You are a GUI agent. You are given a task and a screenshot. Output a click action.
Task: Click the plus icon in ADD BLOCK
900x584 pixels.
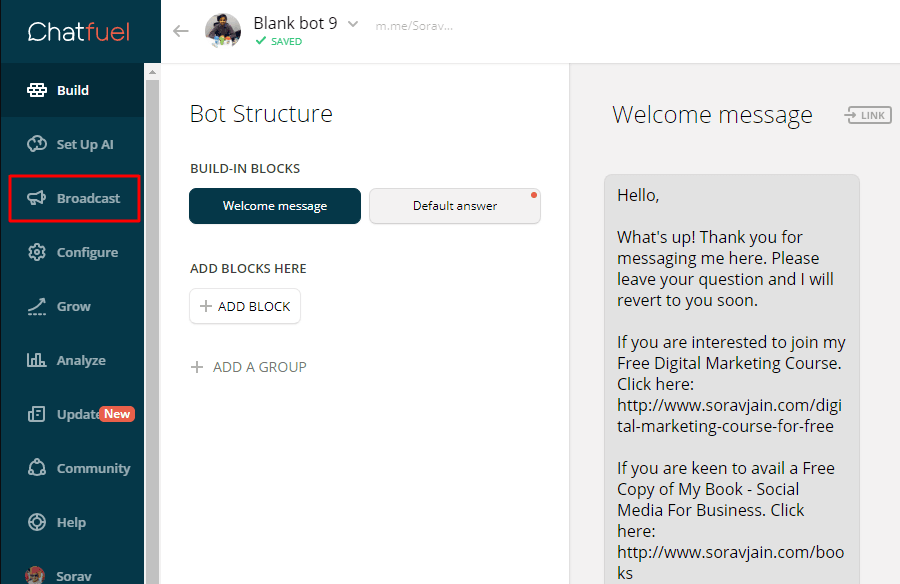(205, 306)
